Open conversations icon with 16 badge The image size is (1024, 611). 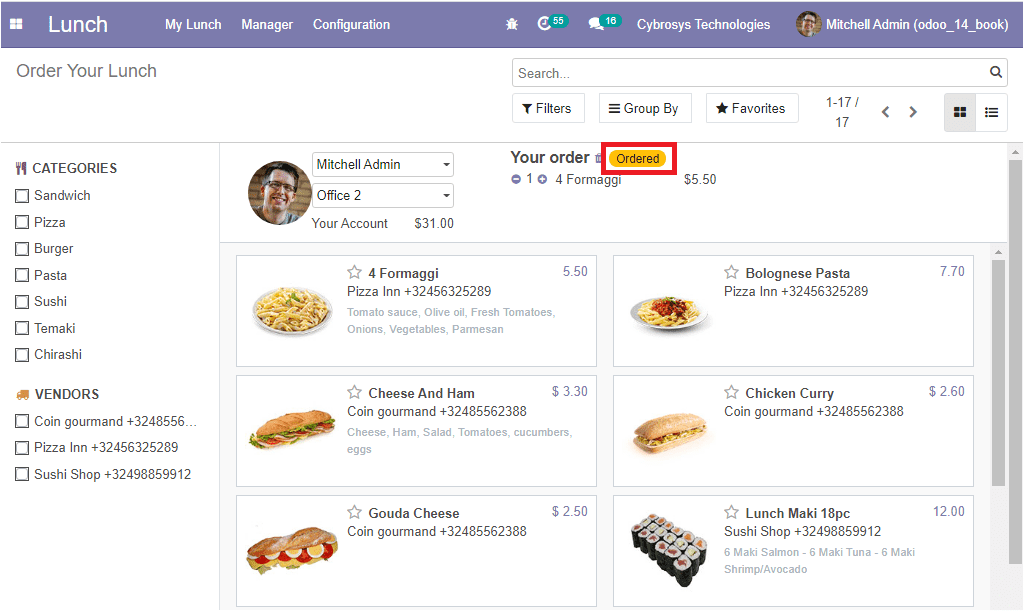[603, 23]
